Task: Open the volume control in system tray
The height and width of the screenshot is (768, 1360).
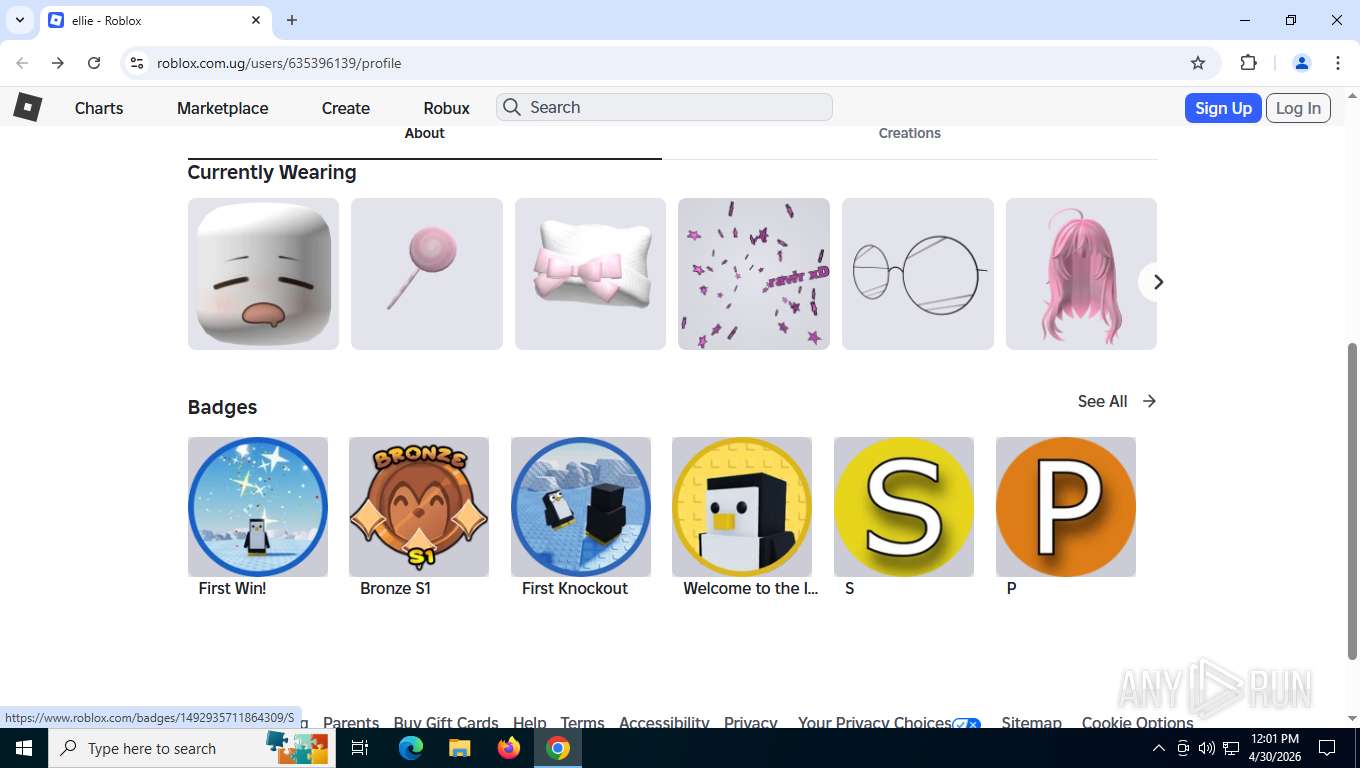Action: click(1207, 748)
